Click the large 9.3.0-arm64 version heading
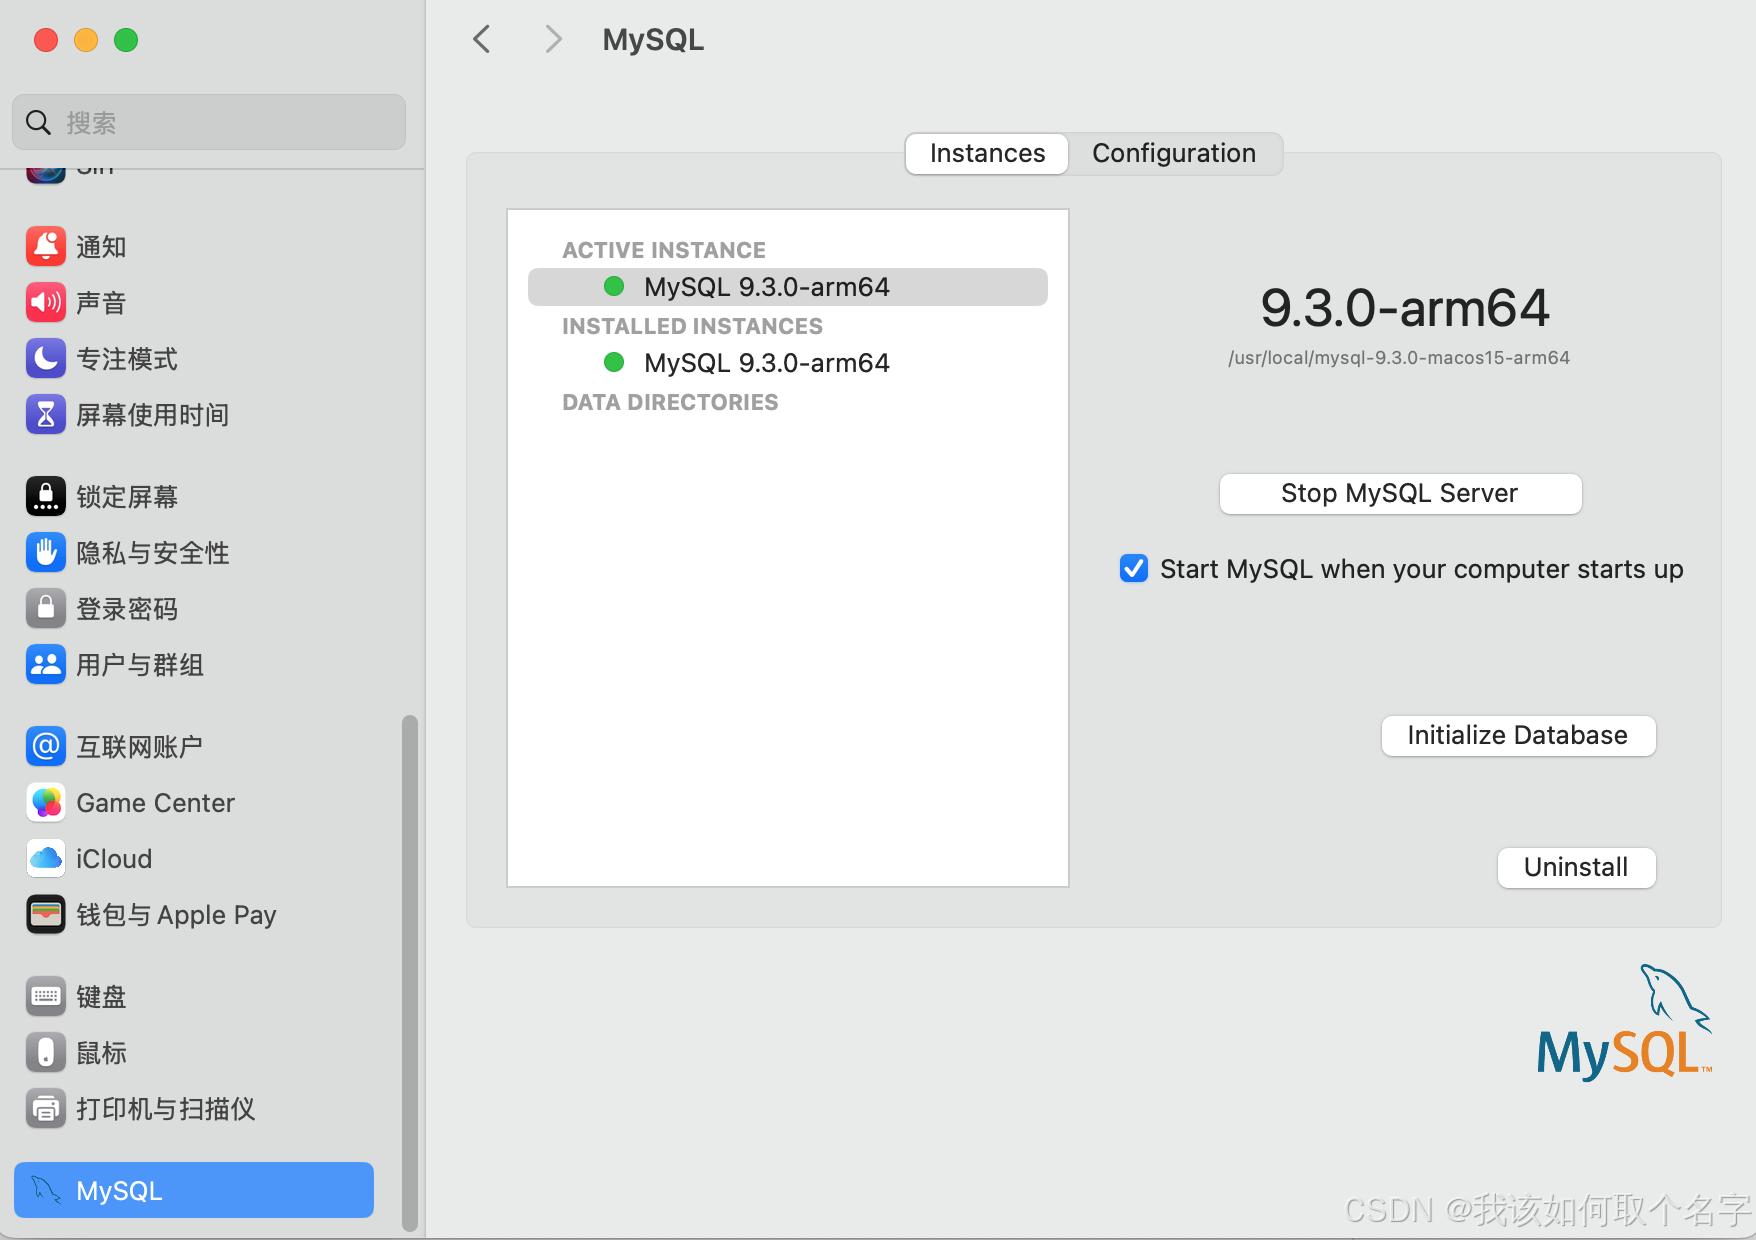Screen dimensions: 1756x1240 [1405, 307]
